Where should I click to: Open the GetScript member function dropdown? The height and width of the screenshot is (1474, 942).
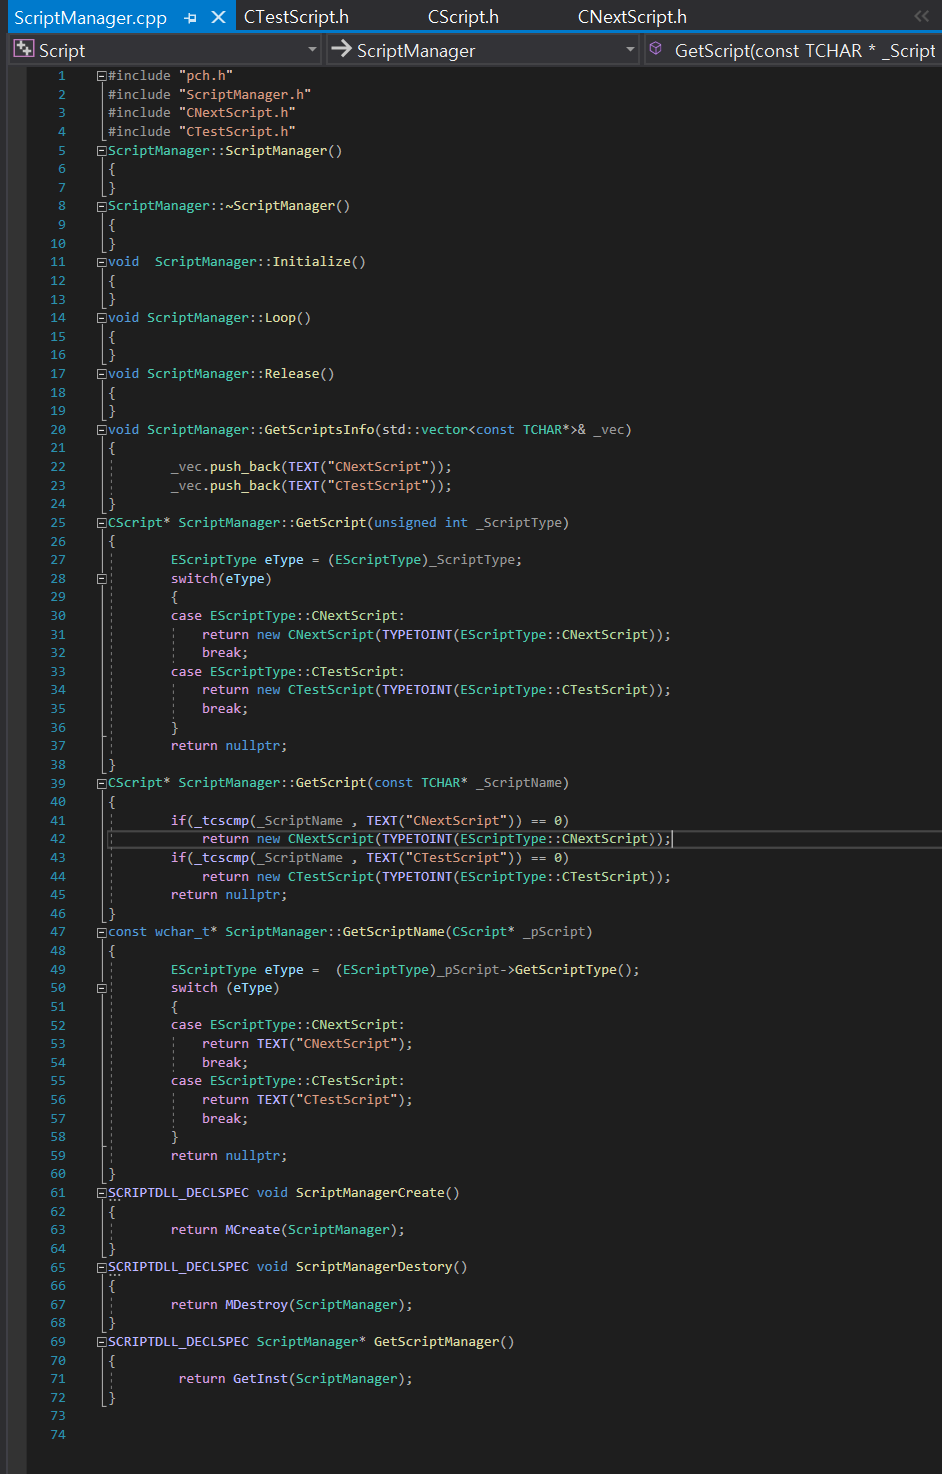(x=793, y=50)
